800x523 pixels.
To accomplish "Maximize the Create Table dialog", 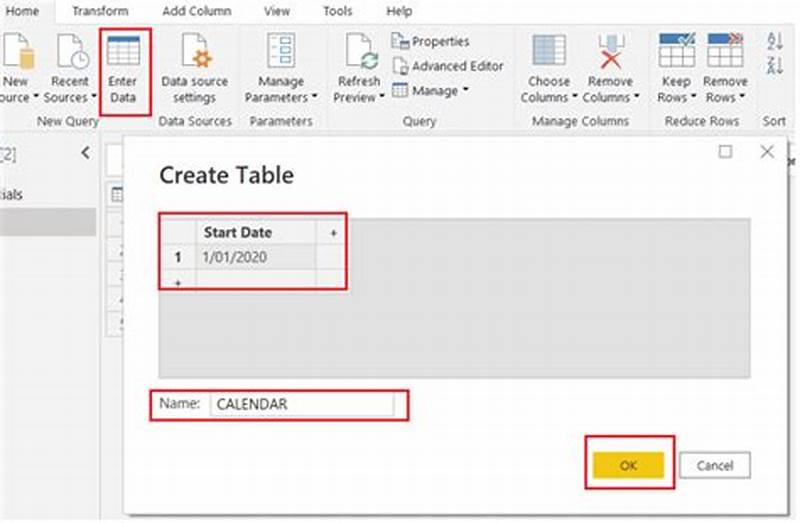I will pos(725,152).
